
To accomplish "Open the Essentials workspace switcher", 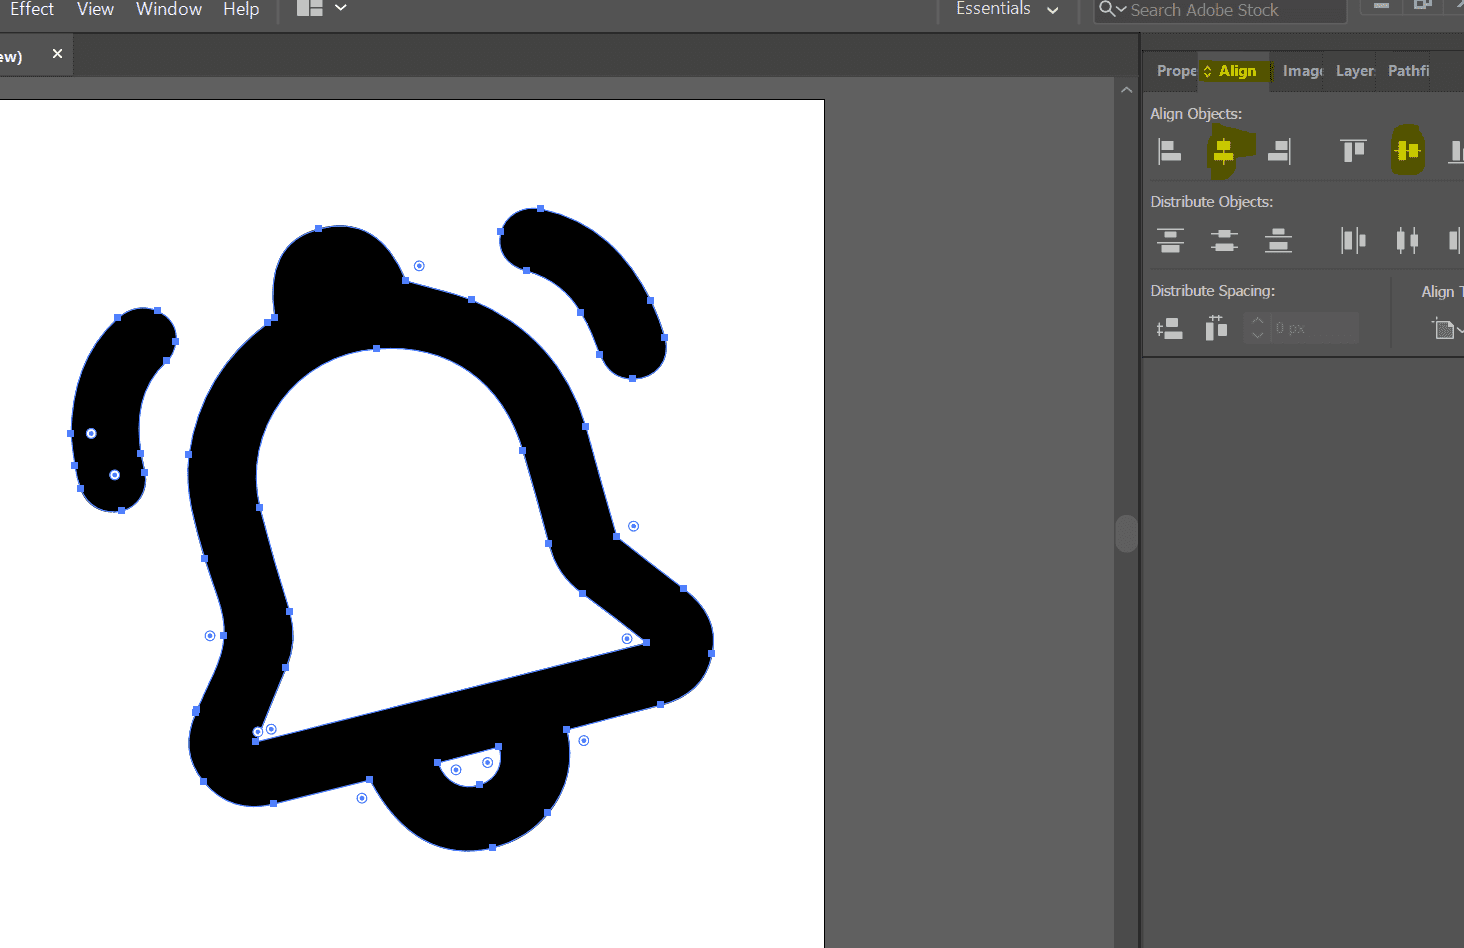I will pyautogui.click(x=1007, y=9).
